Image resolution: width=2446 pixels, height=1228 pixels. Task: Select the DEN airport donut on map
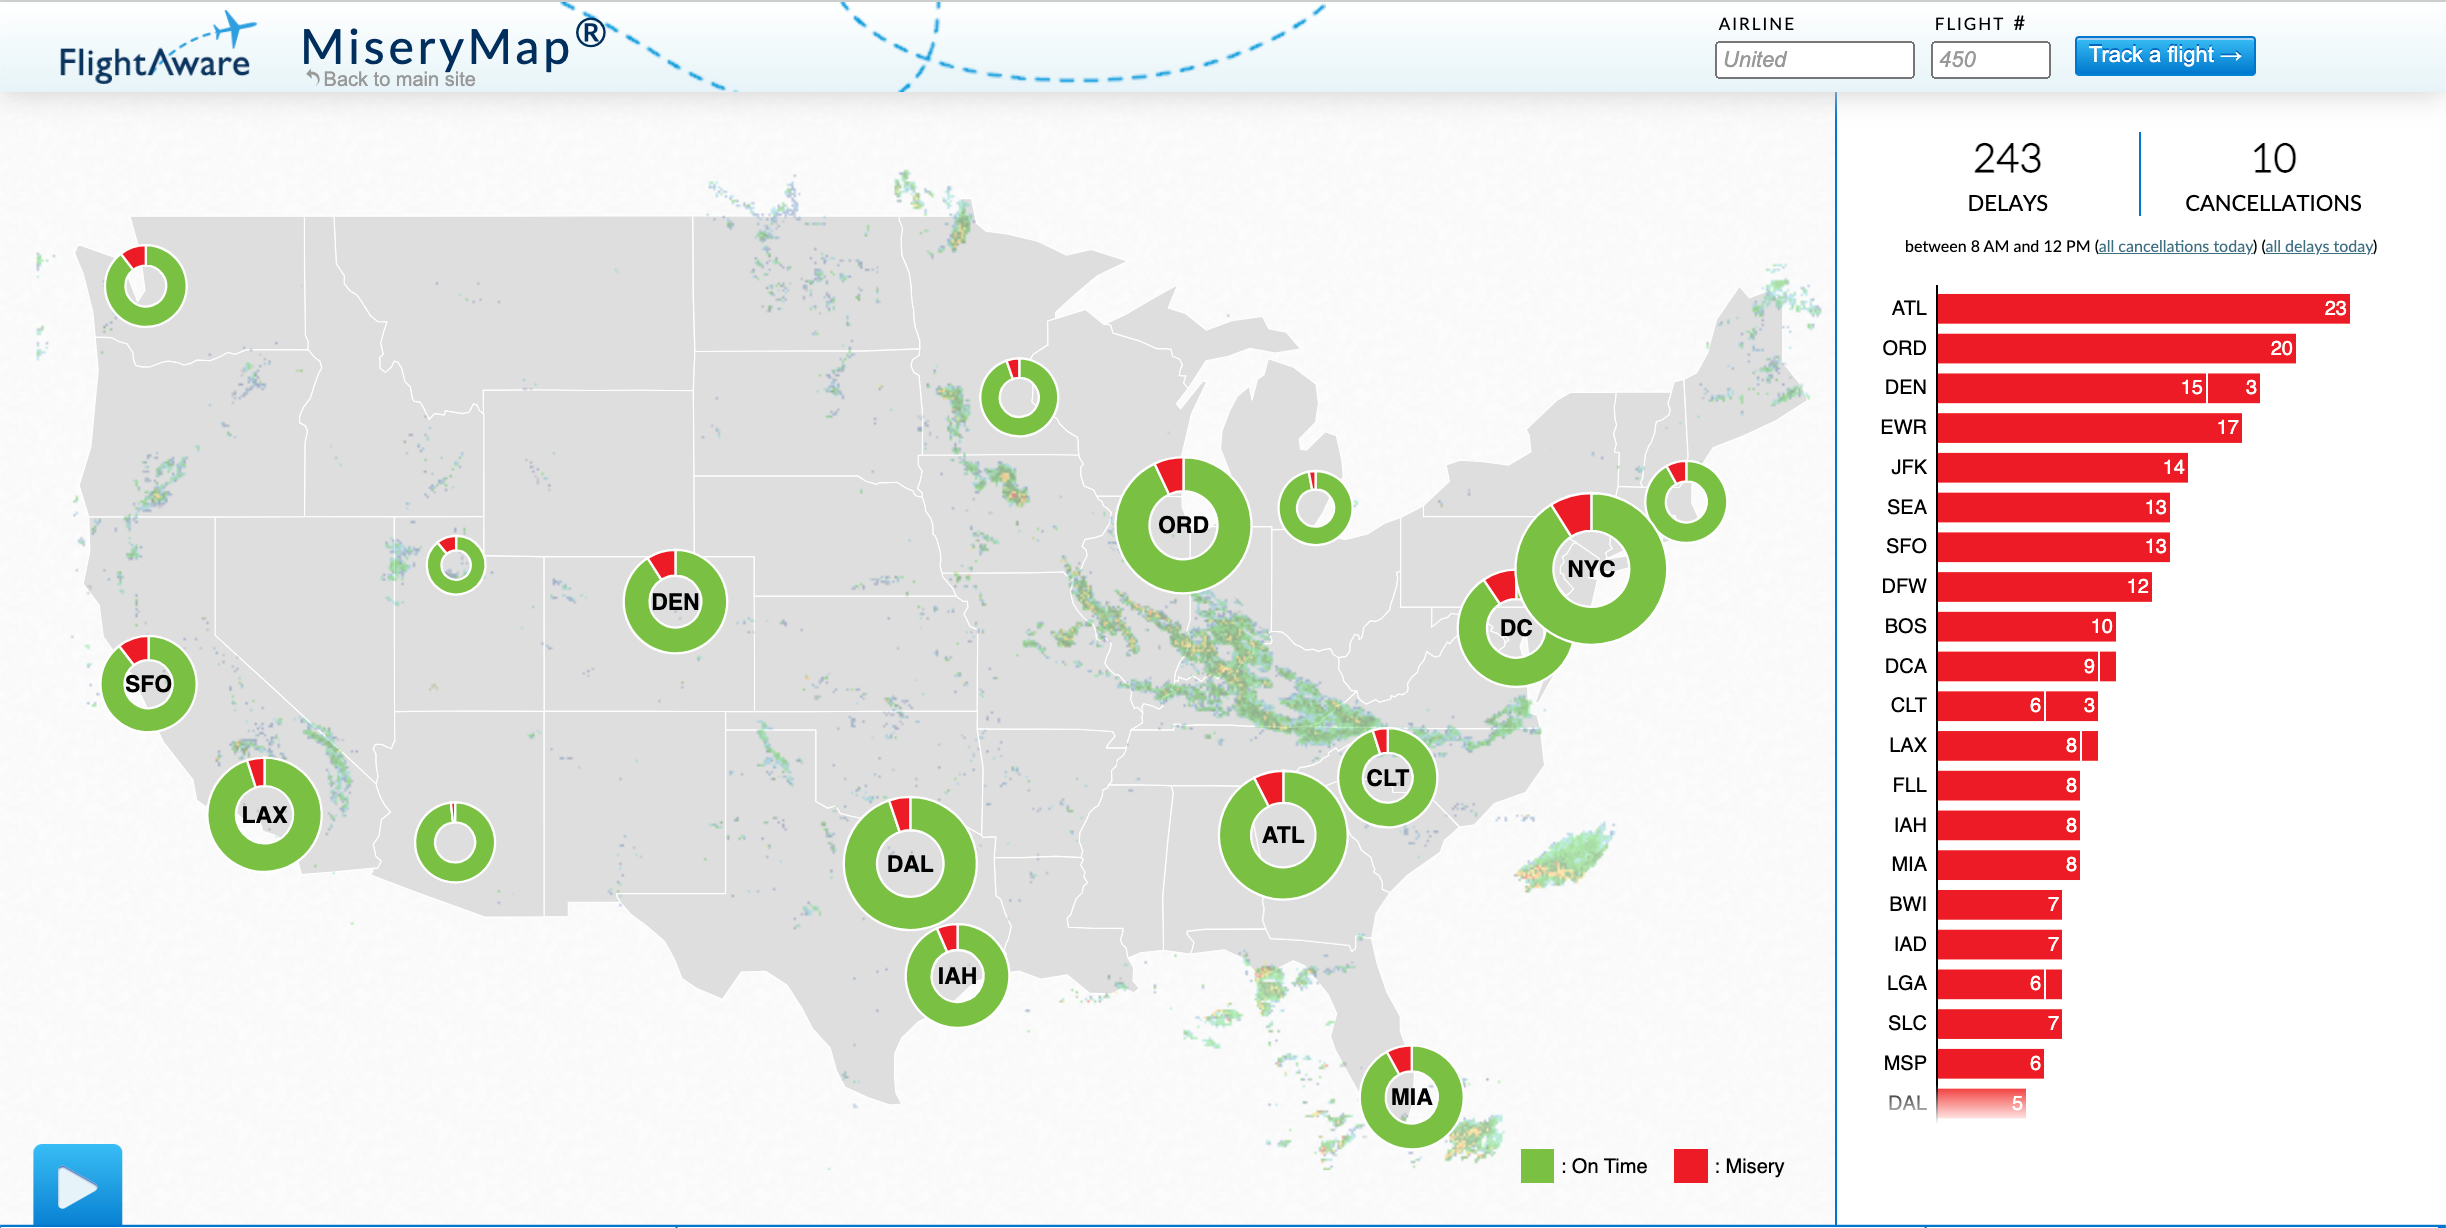tap(675, 601)
